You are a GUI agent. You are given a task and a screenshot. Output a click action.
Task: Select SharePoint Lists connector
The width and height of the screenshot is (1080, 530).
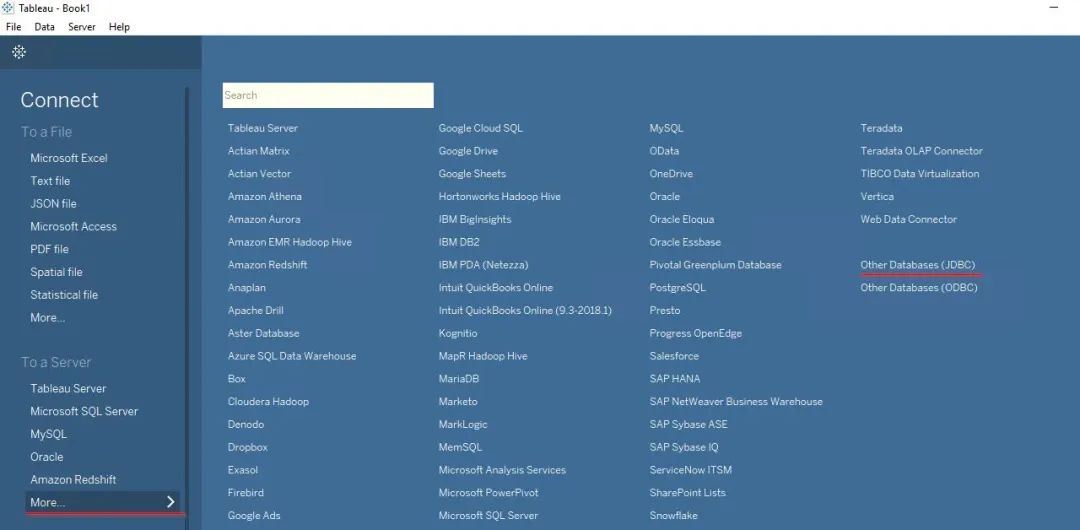[687, 493]
